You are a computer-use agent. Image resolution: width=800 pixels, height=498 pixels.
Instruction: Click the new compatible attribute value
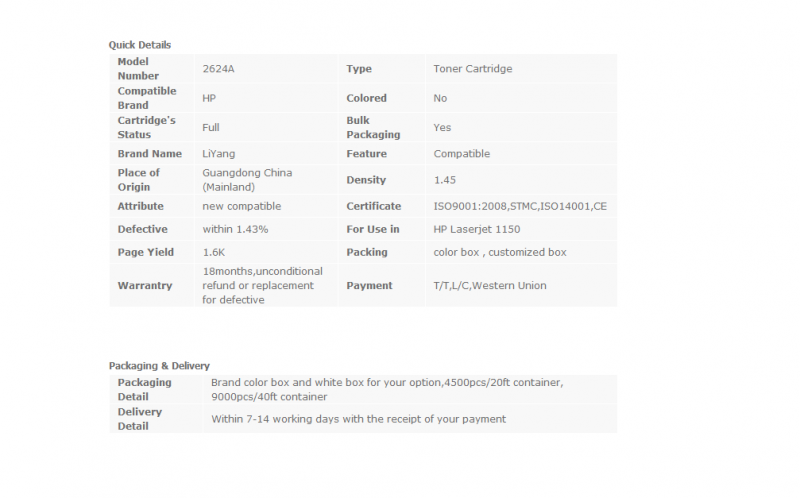pos(241,206)
